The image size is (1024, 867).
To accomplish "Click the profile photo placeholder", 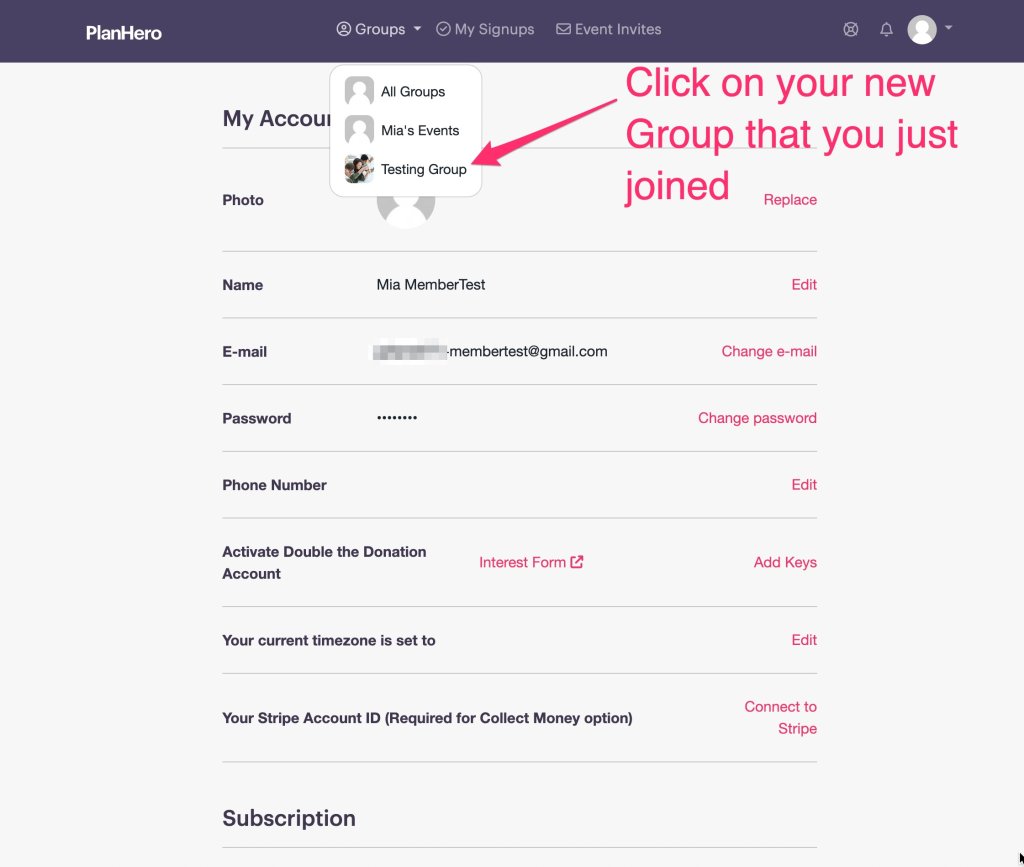I will pyautogui.click(x=405, y=207).
